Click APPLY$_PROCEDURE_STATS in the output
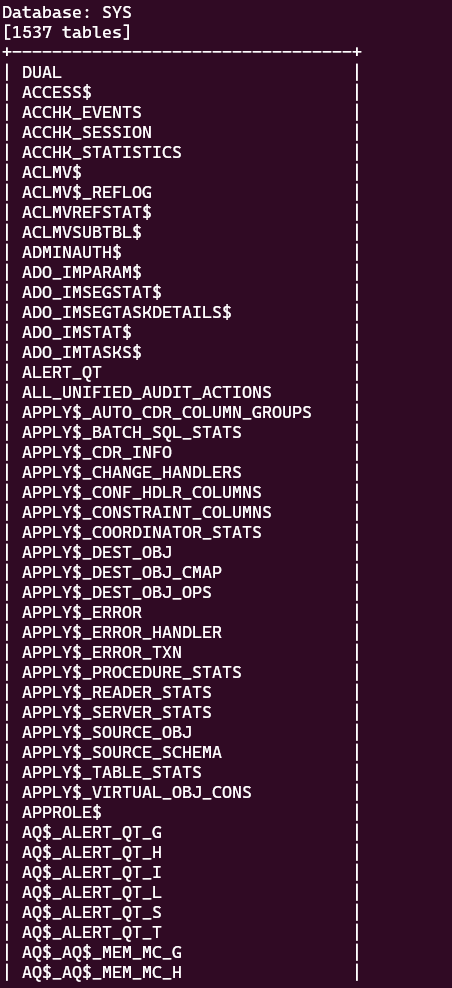 pyautogui.click(x=132, y=672)
